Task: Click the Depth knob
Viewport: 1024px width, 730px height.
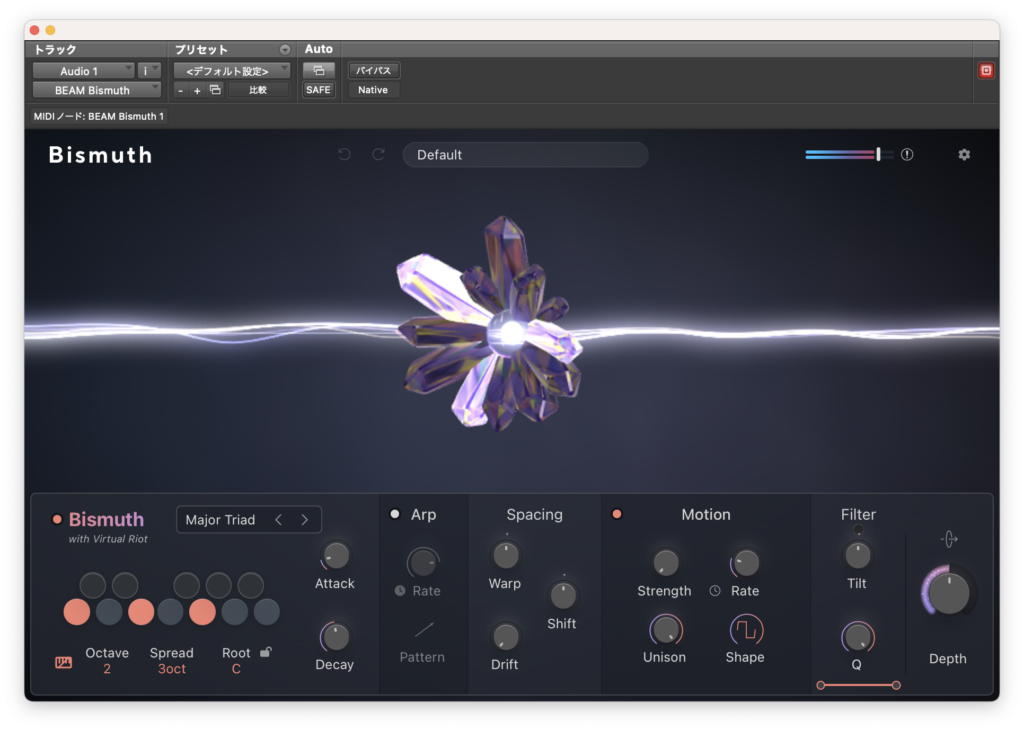Action: coord(948,593)
